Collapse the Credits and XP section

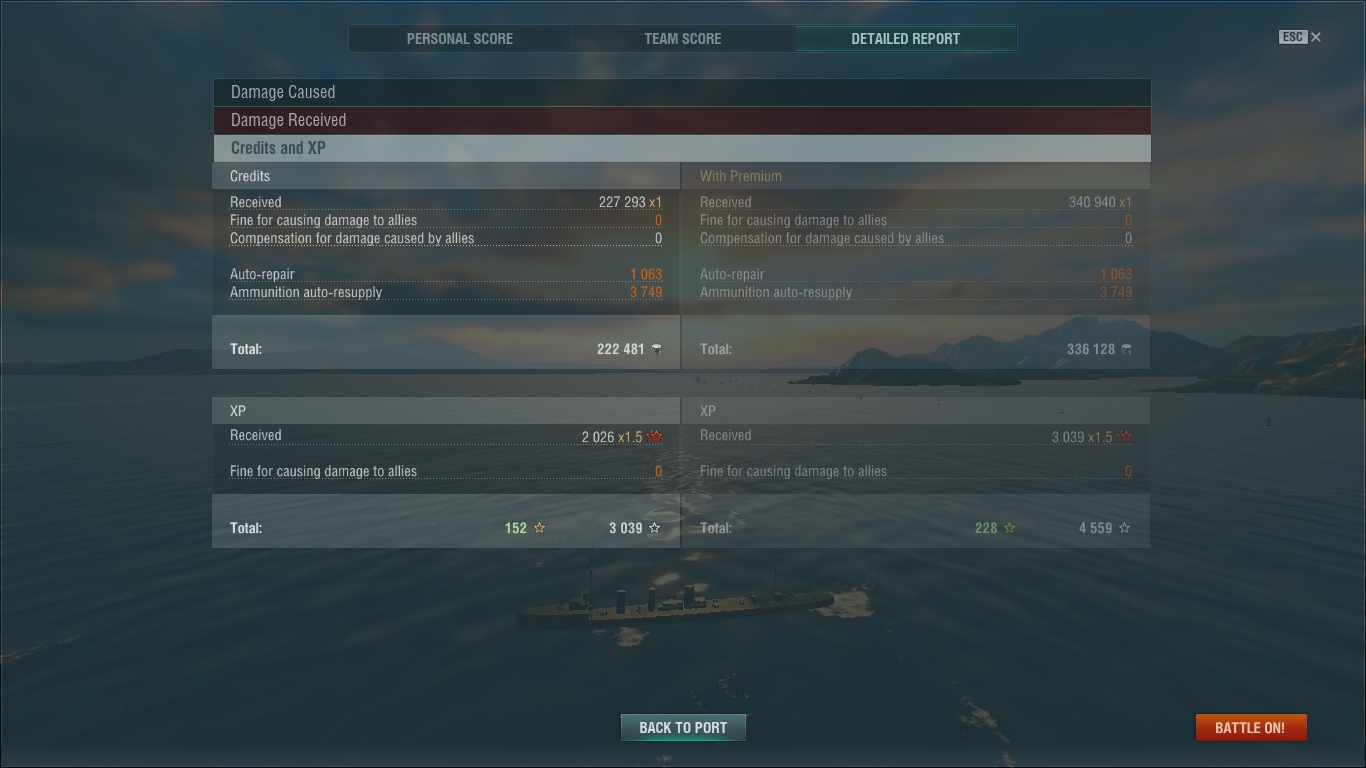tap(681, 148)
